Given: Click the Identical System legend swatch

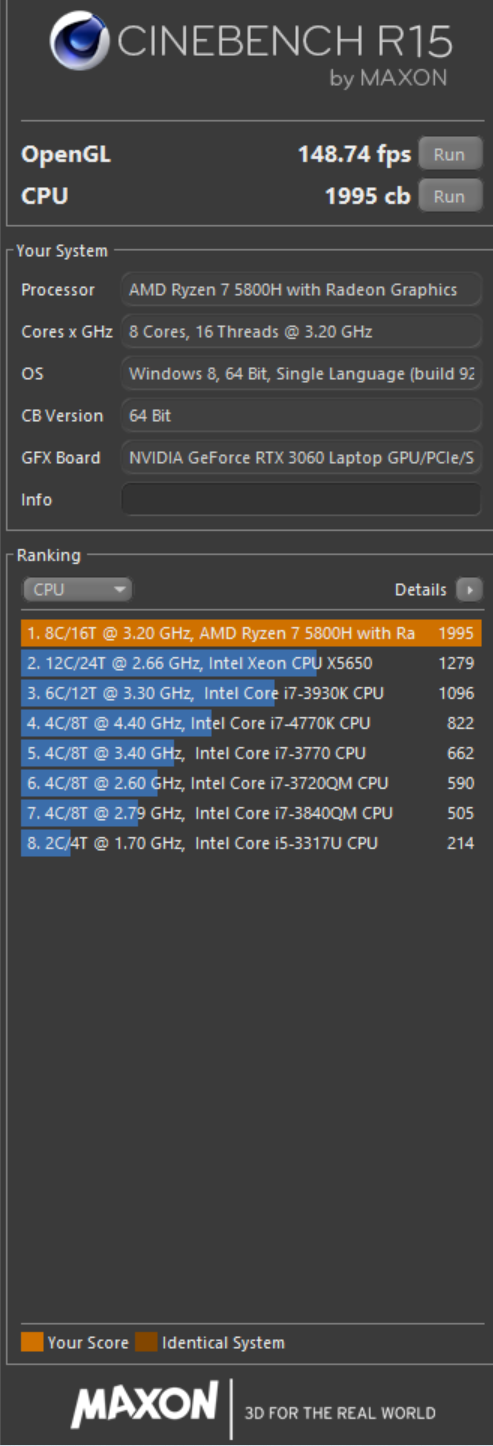Looking at the screenshot, I should [x=147, y=1342].
